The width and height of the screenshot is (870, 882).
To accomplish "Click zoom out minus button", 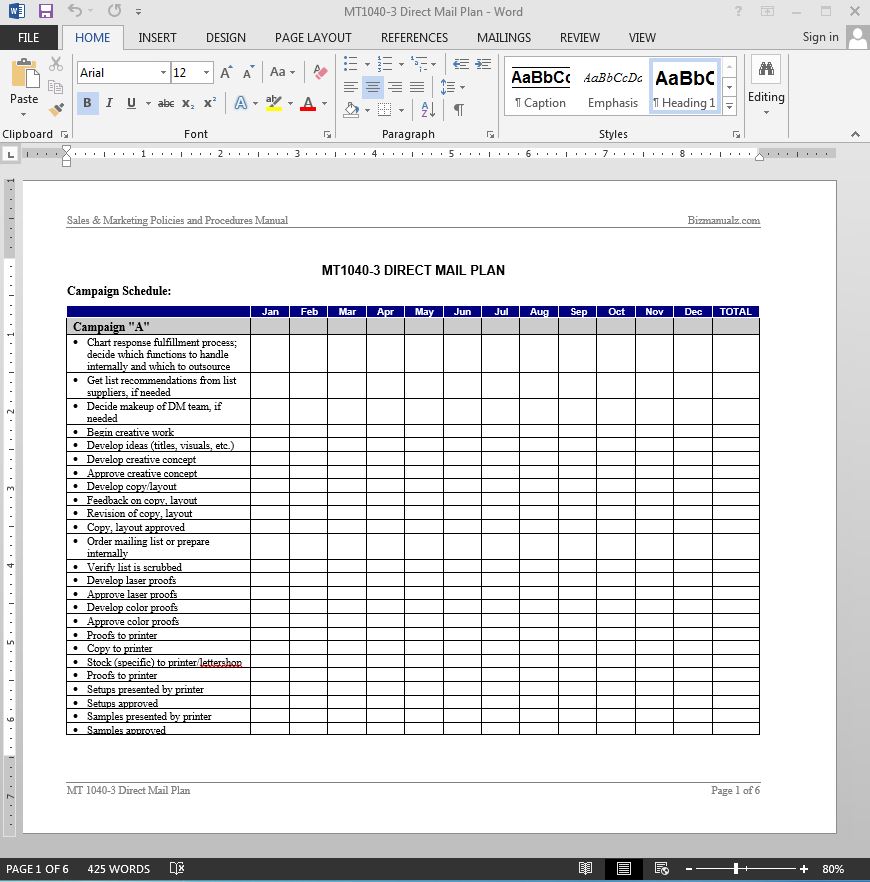I will click(689, 869).
